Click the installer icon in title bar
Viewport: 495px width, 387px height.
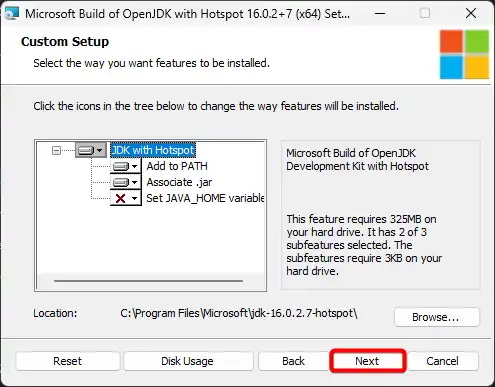point(12,14)
